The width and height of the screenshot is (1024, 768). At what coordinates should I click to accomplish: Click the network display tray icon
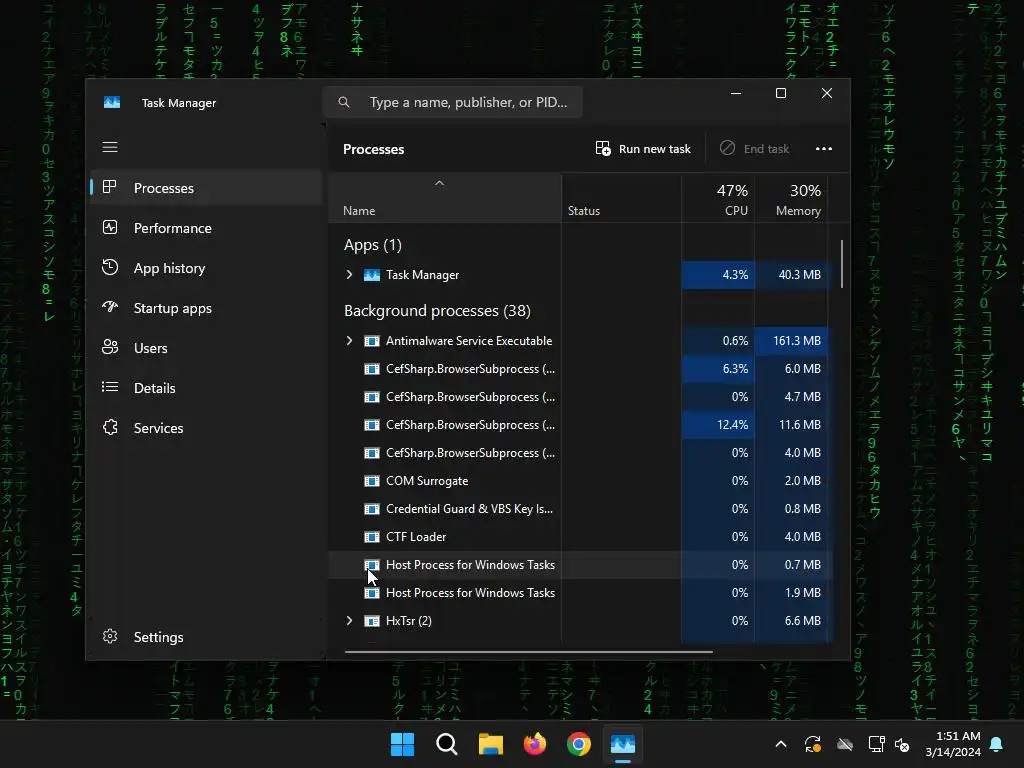tap(876, 744)
